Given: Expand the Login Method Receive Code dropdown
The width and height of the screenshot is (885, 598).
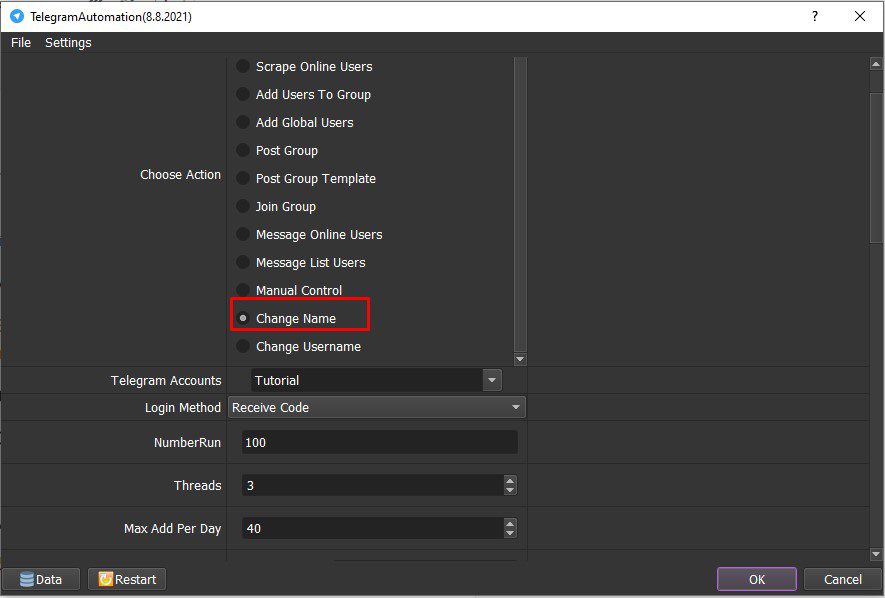Looking at the screenshot, I should point(376,407).
